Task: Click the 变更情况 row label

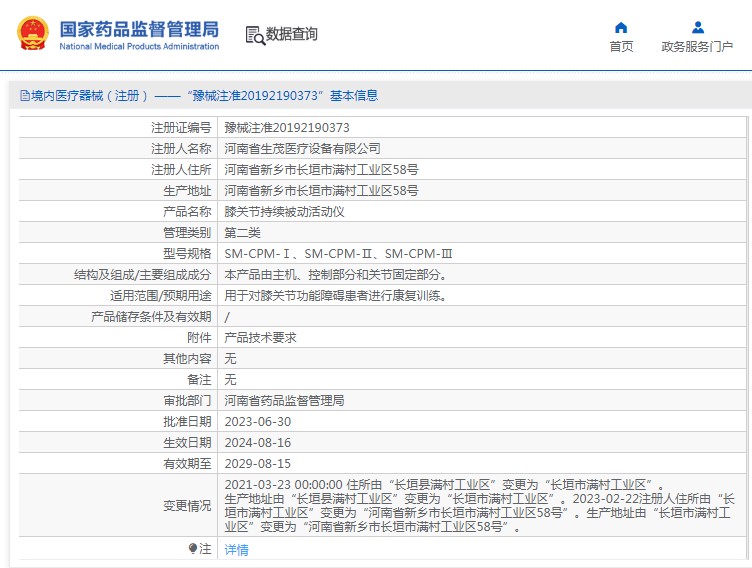Action: click(x=187, y=506)
